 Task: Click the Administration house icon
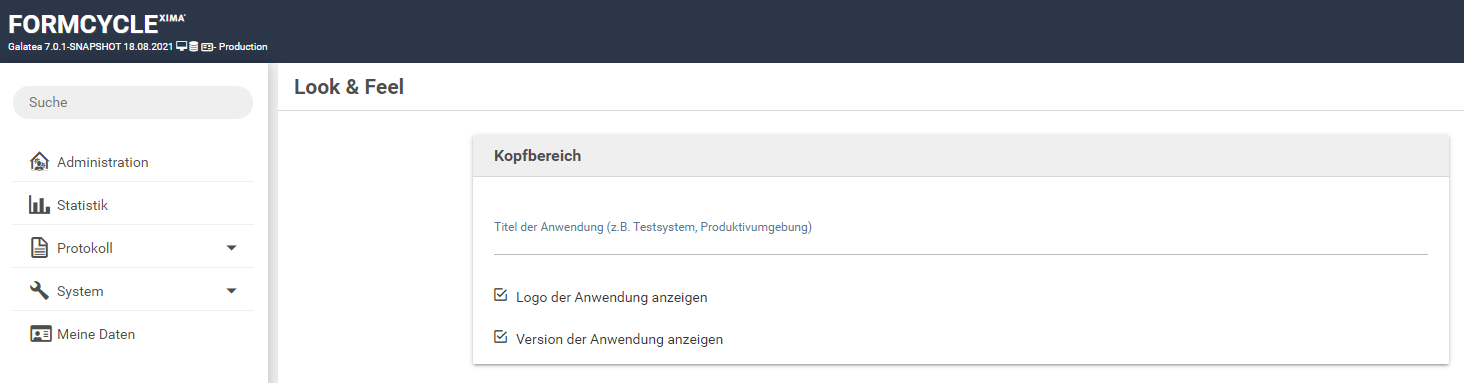click(x=40, y=162)
